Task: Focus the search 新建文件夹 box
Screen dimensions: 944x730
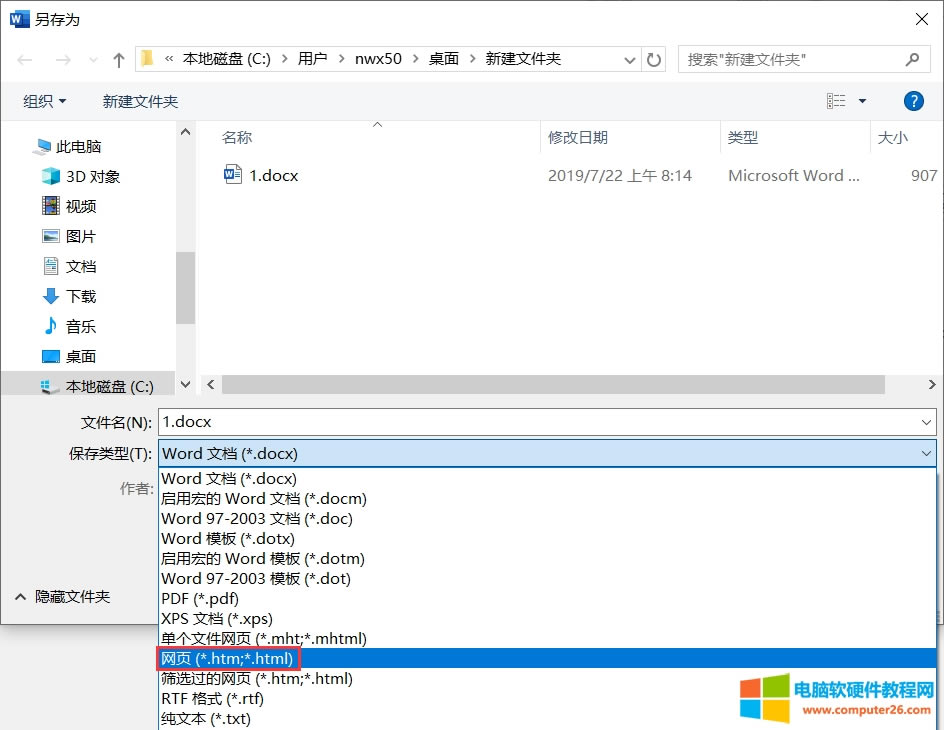Action: pyautogui.click(x=804, y=60)
